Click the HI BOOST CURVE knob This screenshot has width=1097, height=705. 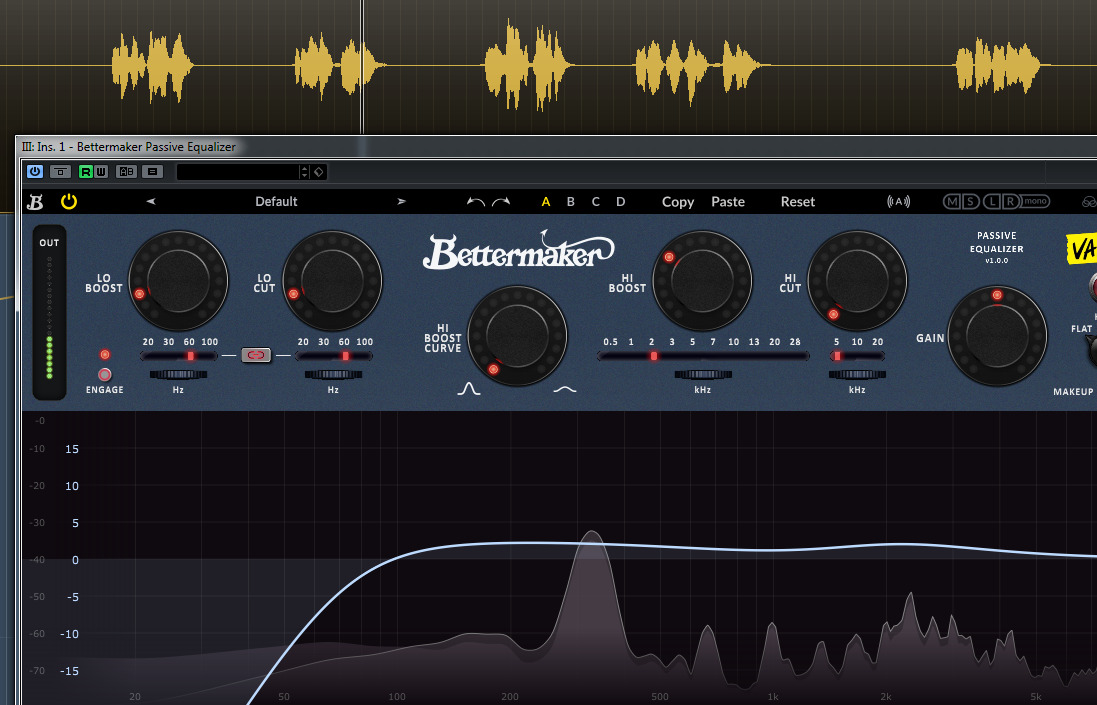517,335
